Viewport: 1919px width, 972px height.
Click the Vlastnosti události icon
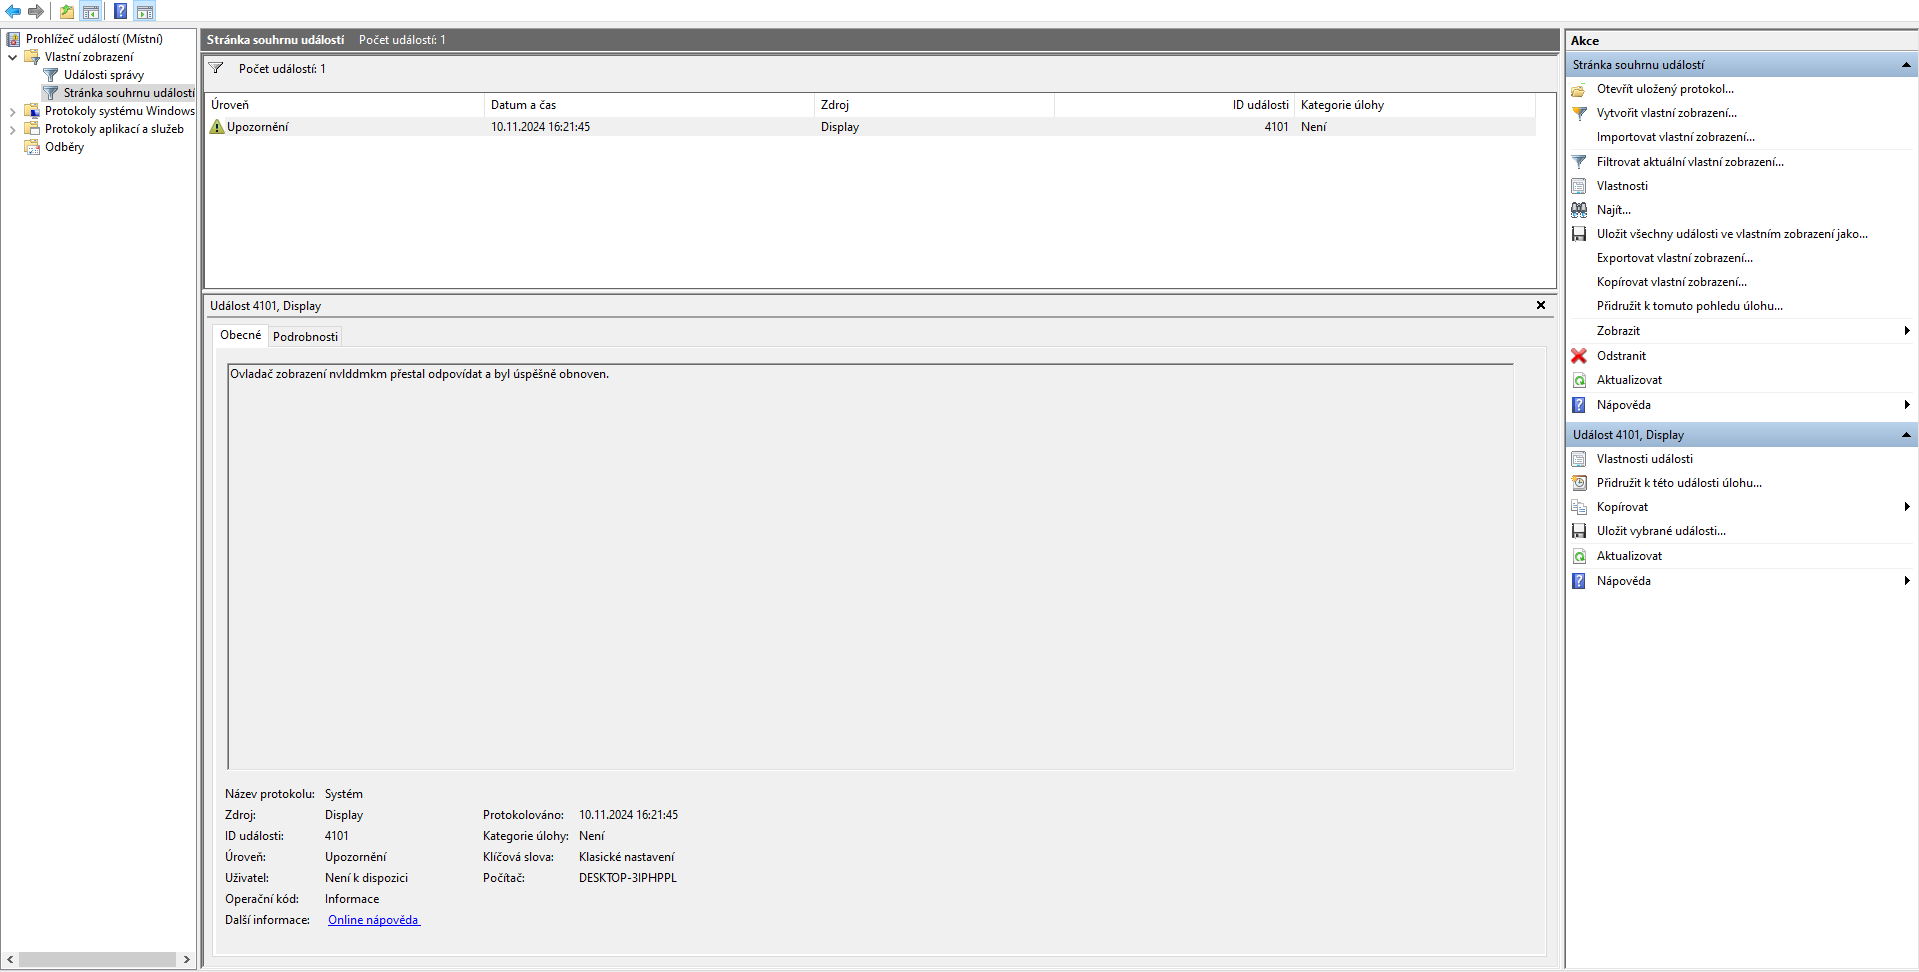click(x=1579, y=459)
